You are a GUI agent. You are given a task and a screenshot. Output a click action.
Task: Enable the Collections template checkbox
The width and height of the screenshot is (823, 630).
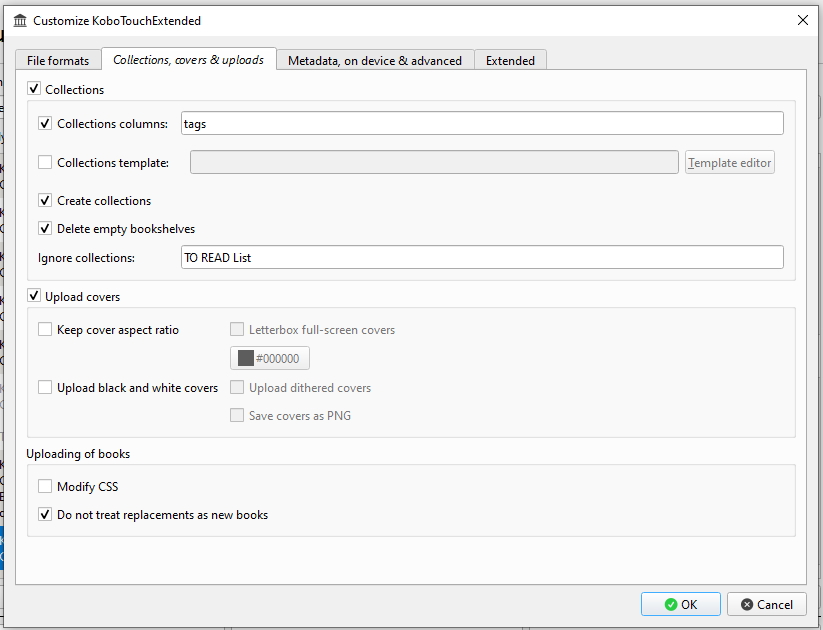coord(45,162)
